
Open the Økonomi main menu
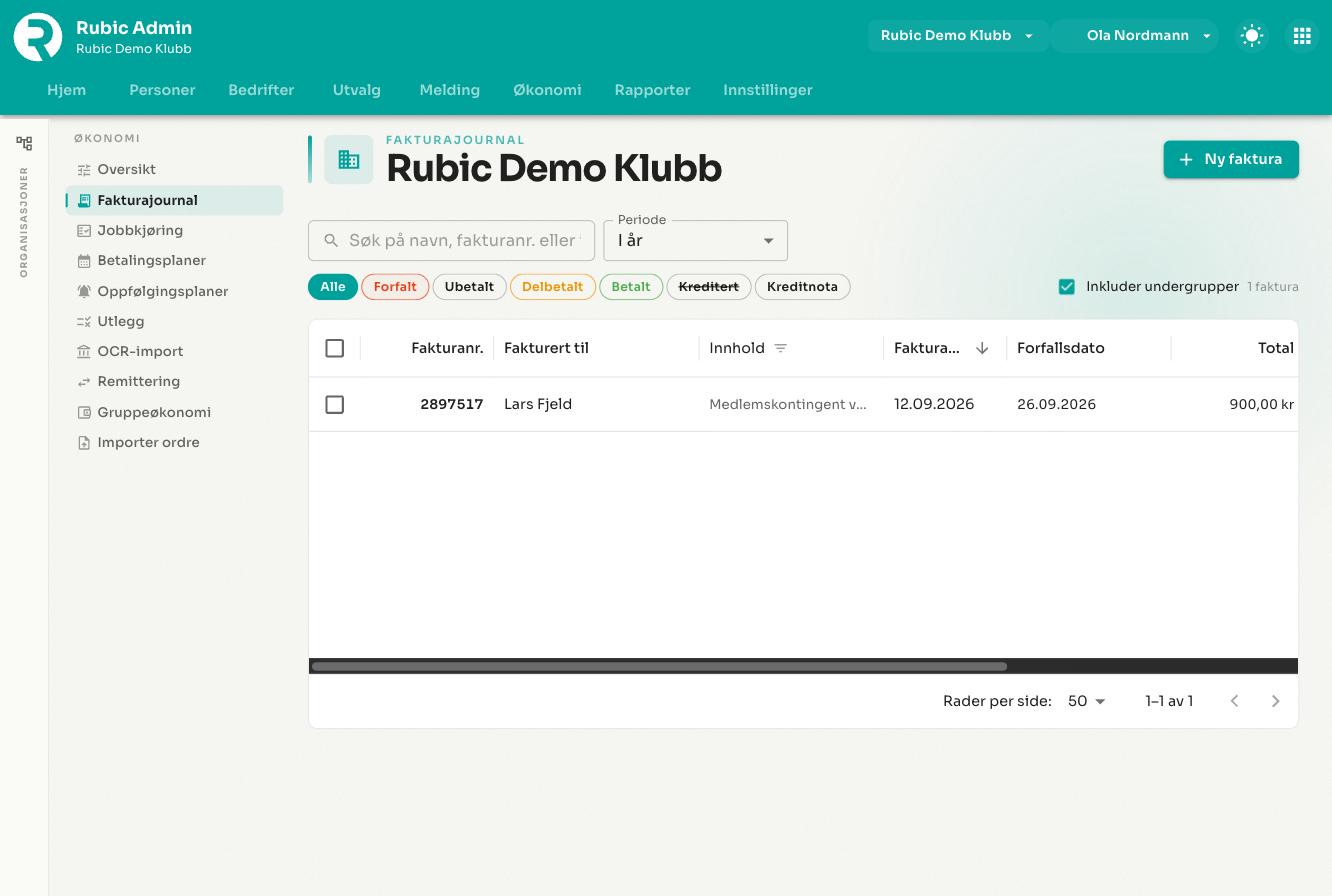547,90
